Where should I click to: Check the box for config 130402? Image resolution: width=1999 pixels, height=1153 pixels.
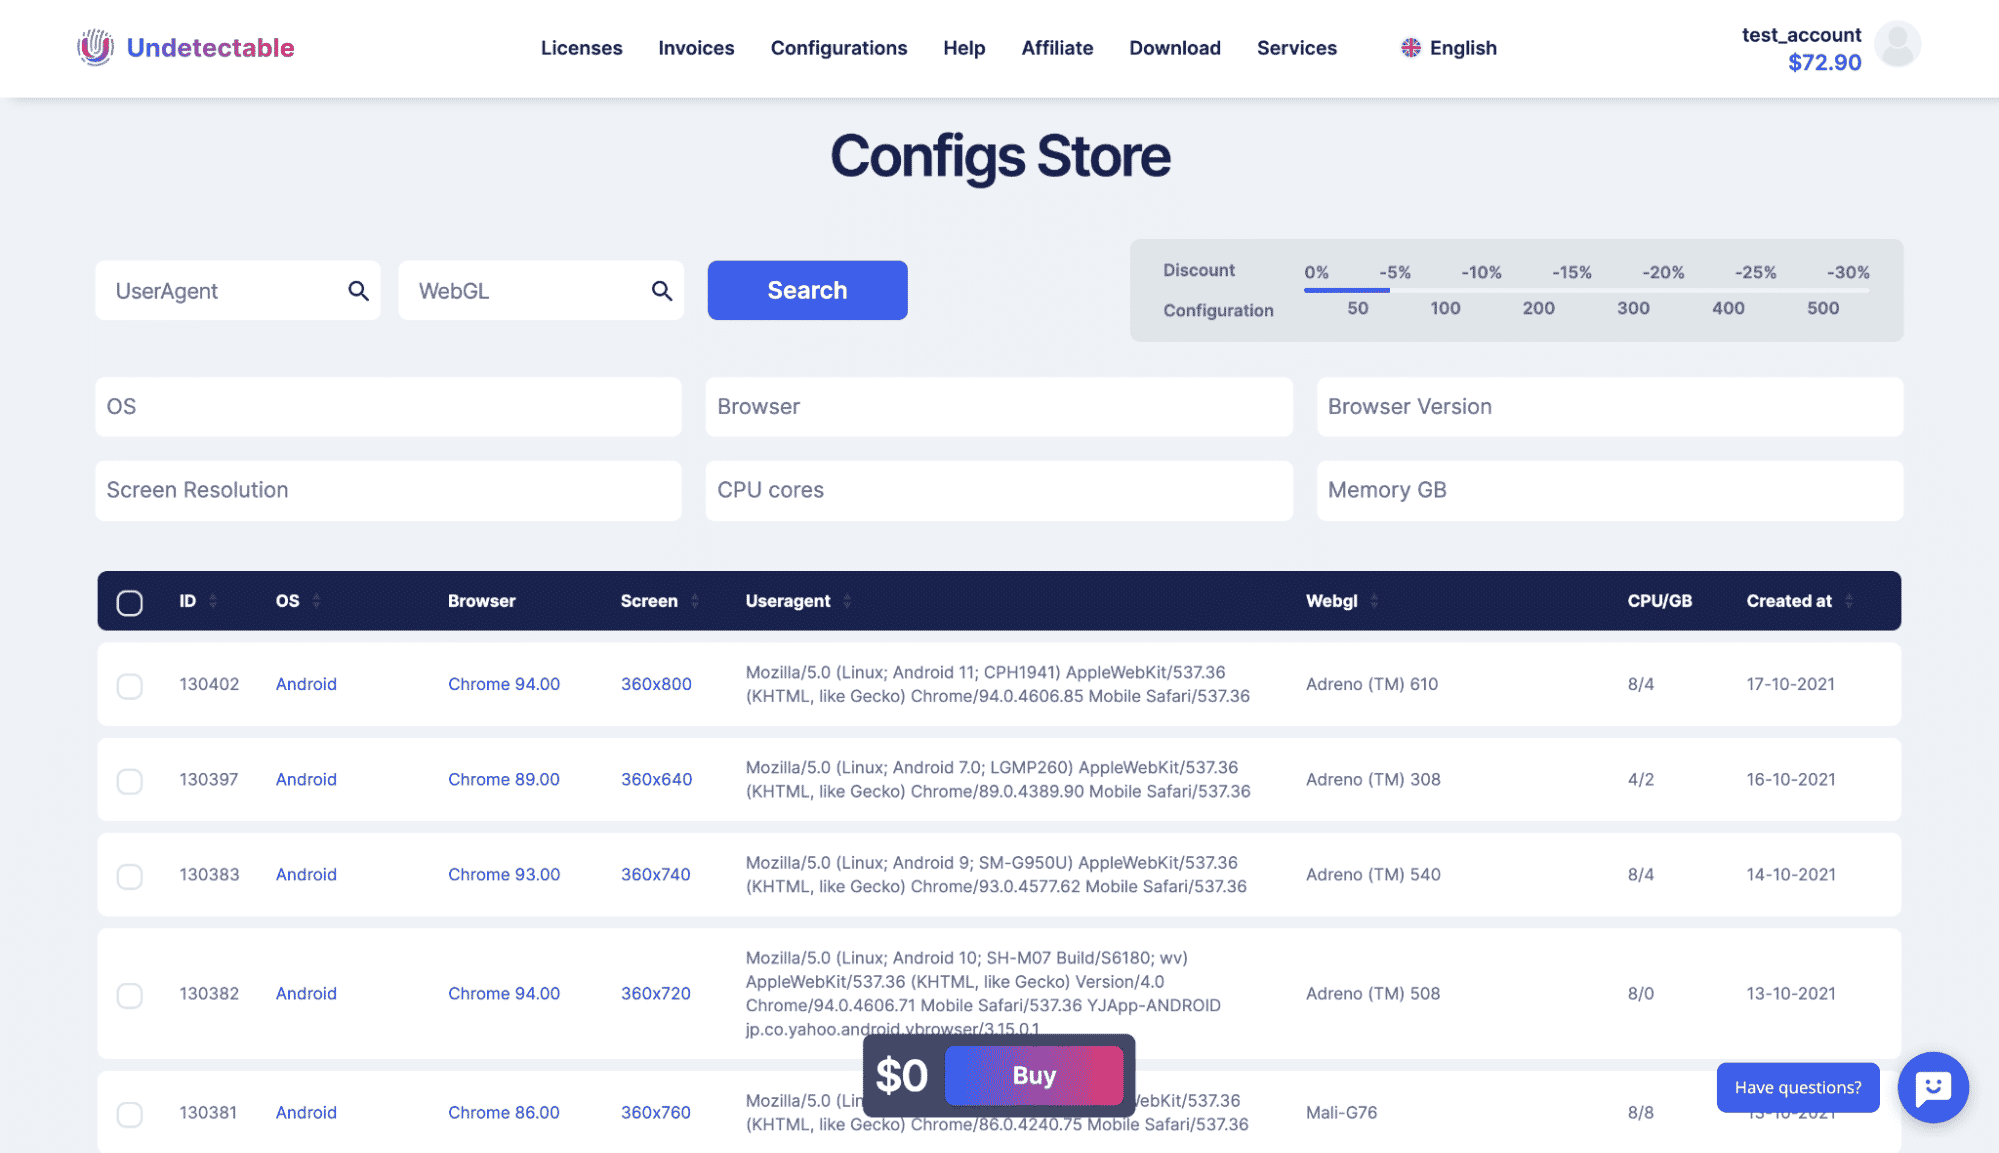129,686
